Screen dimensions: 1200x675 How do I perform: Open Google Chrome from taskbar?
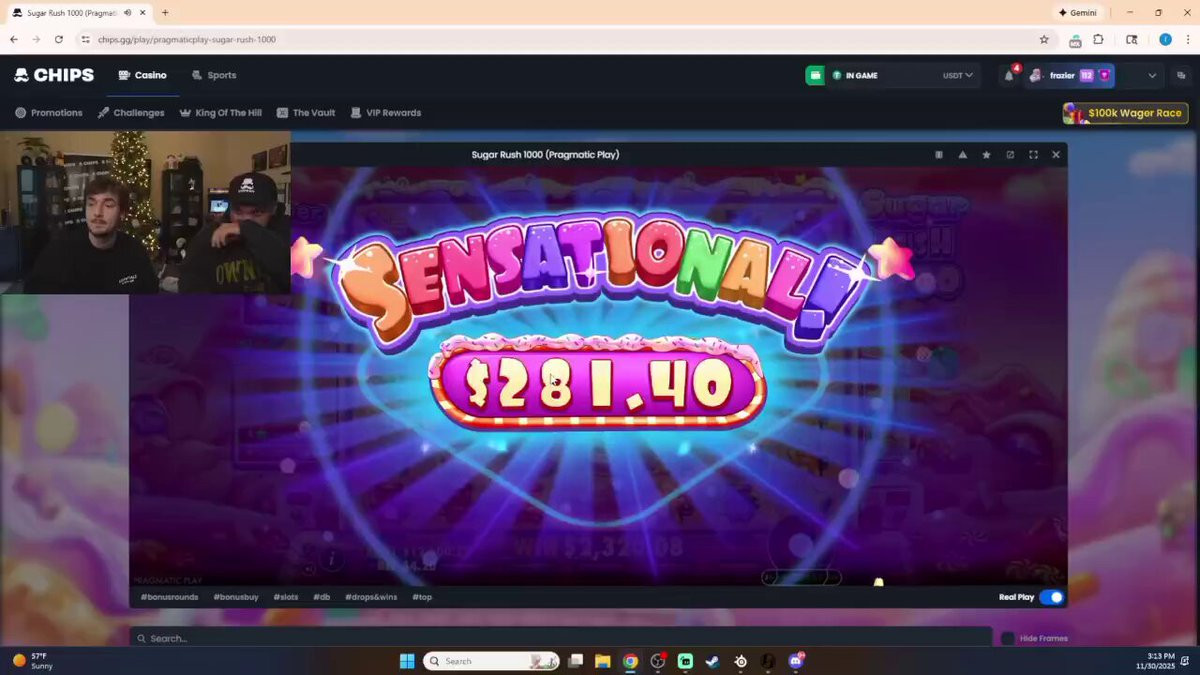click(x=630, y=661)
